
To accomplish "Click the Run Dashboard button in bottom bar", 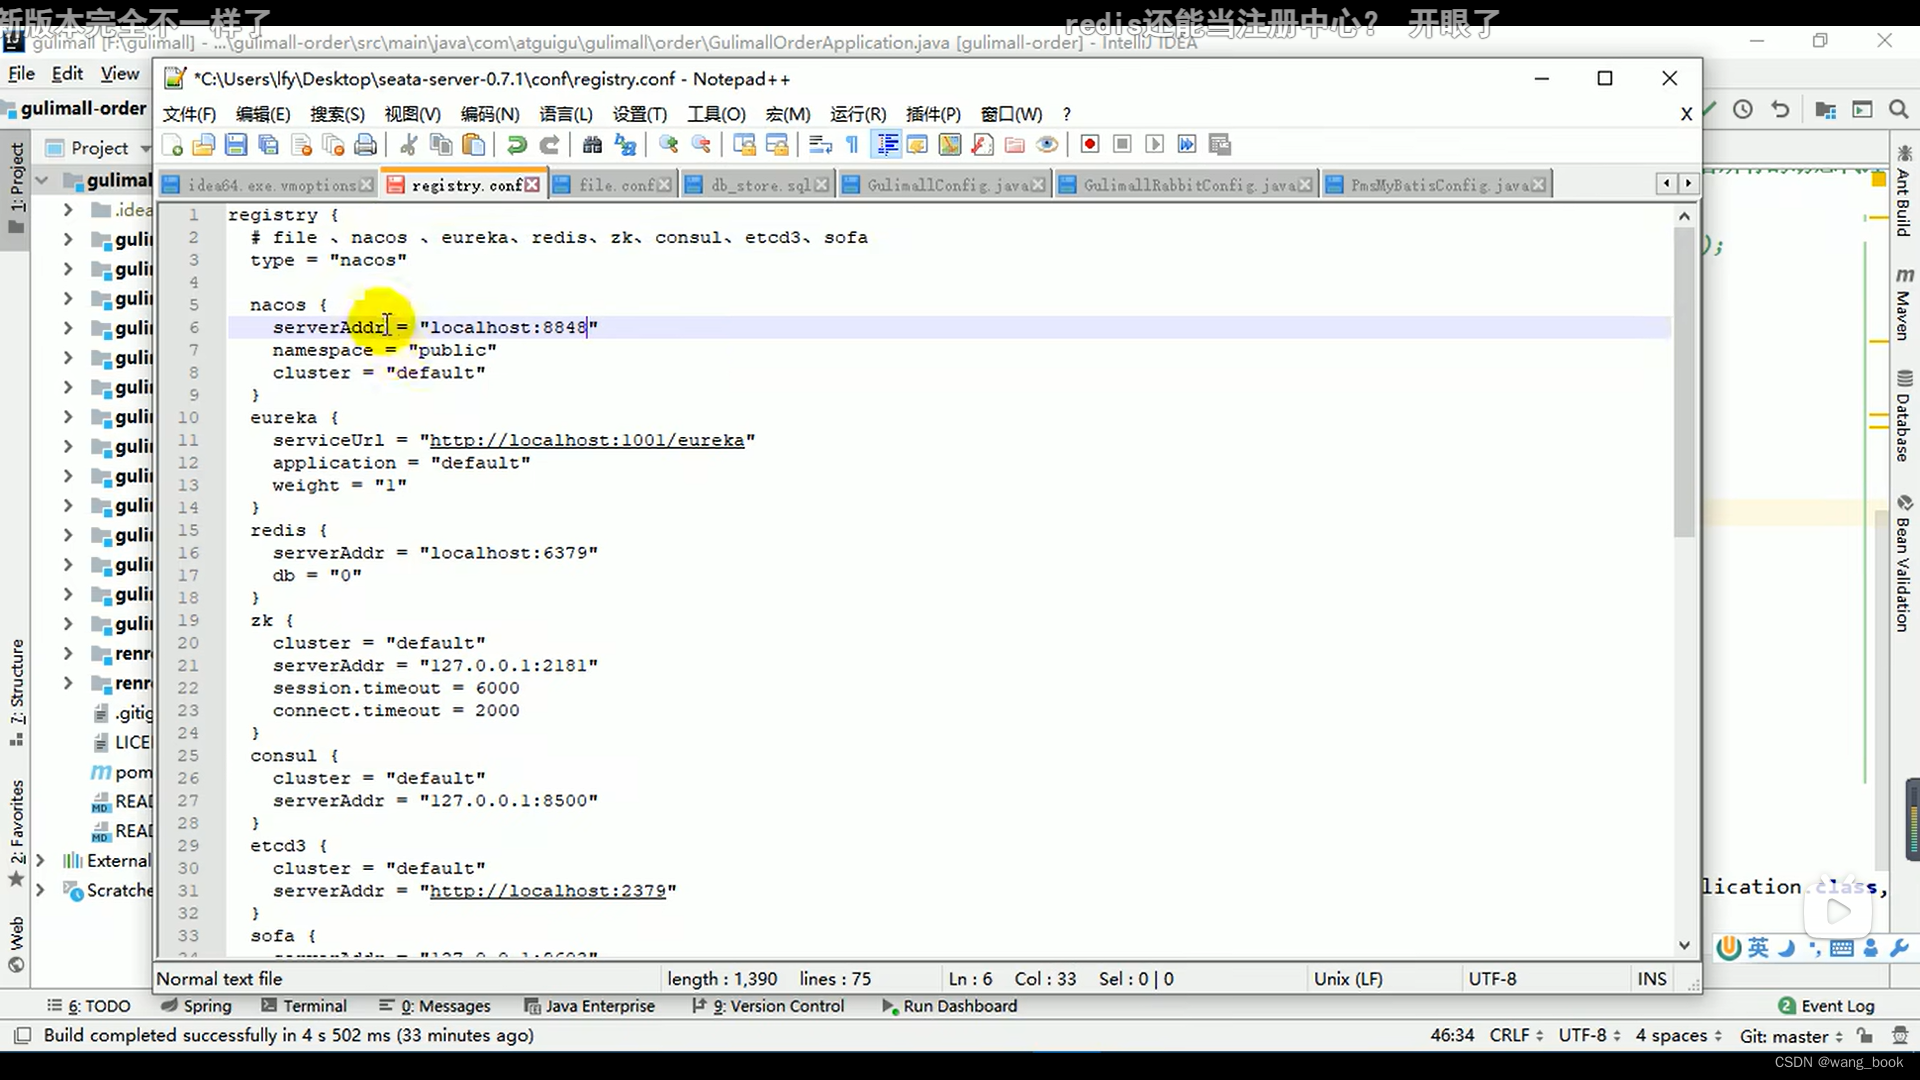I will (960, 1005).
